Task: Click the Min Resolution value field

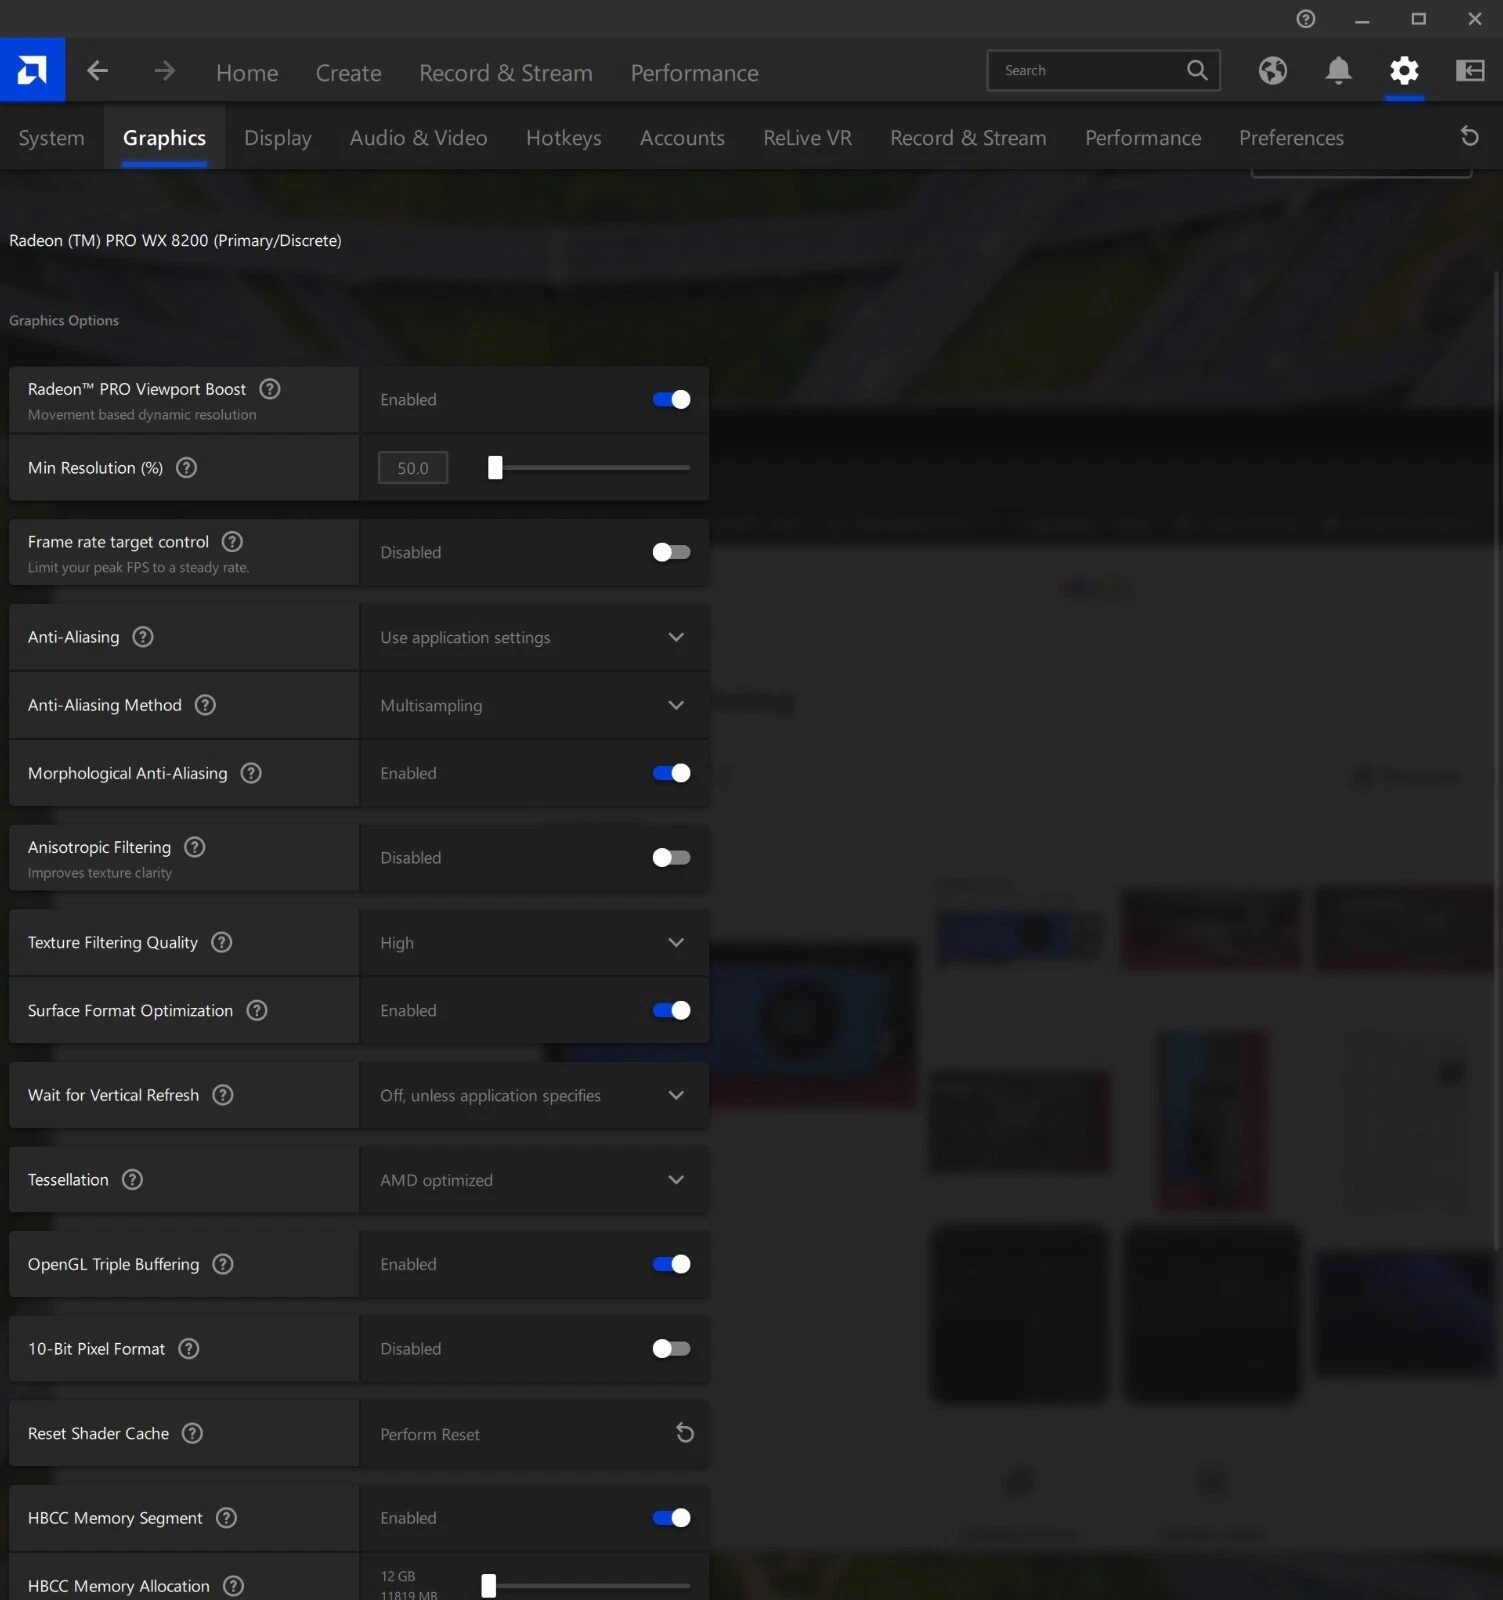Action: (x=413, y=467)
